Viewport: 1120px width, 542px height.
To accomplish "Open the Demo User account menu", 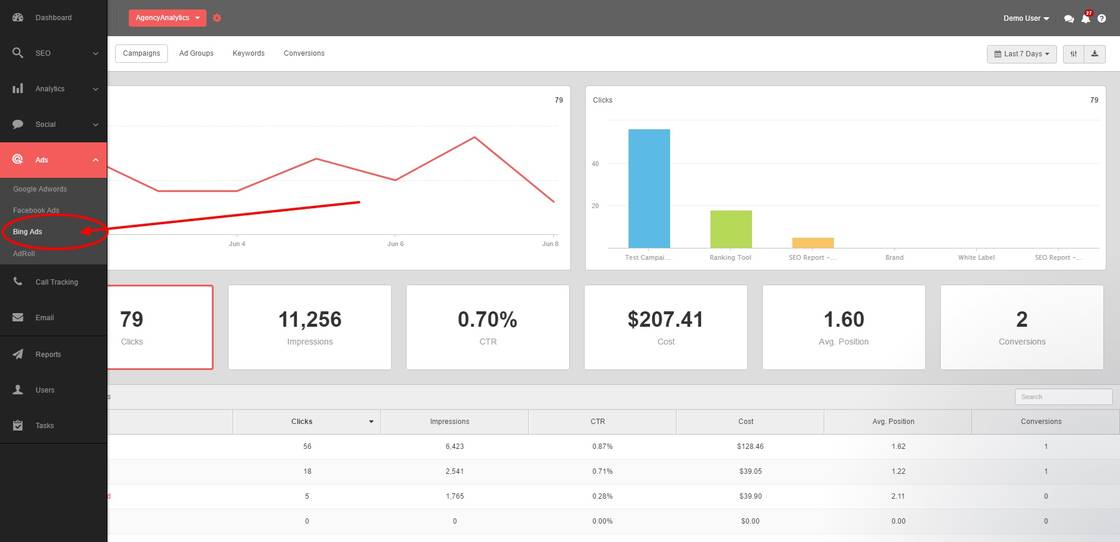I will [x=1026, y=18].
